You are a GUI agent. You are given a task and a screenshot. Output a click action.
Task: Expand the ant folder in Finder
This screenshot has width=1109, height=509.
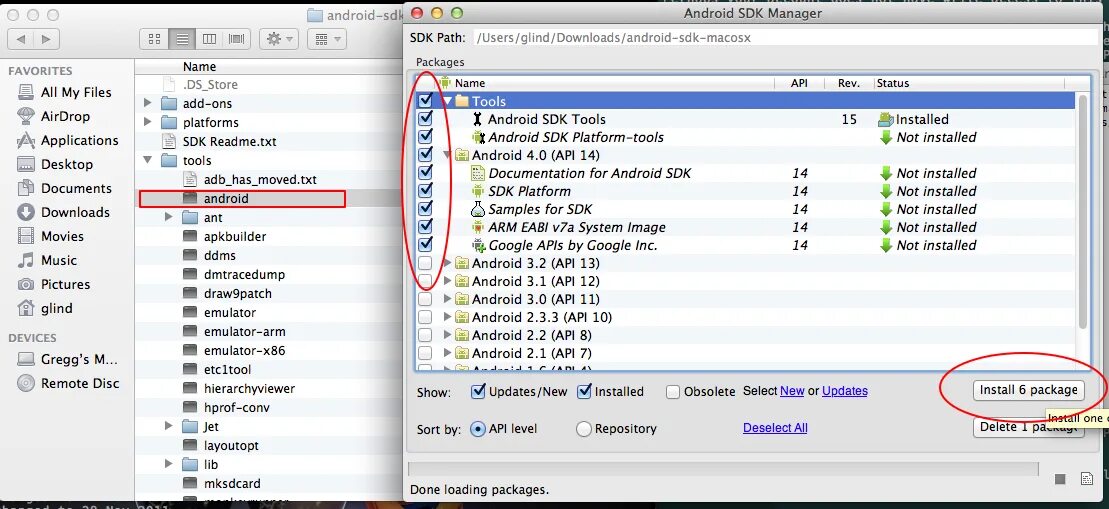tap(168, 218)
